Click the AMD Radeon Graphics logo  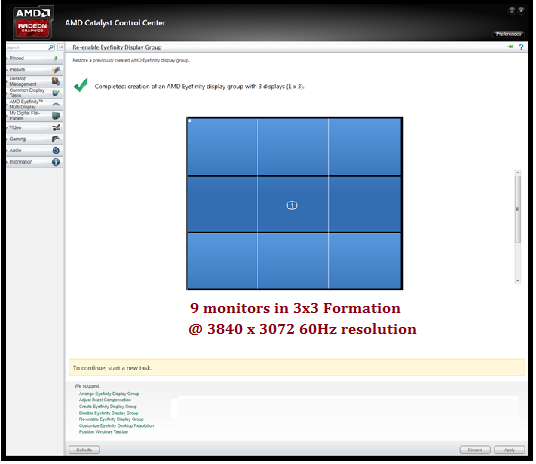[x=33, y=22]
